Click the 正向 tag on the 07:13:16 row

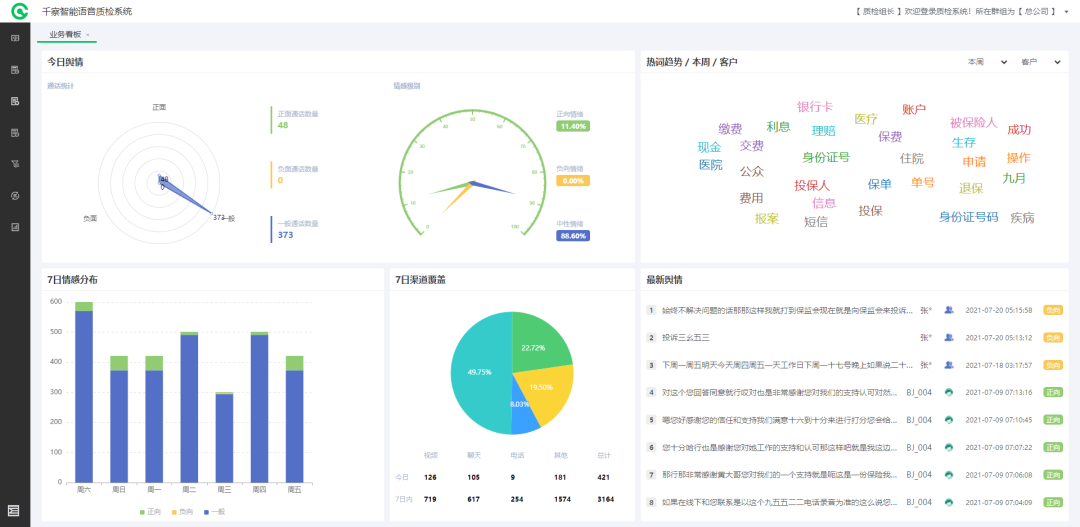(1052, 393)
